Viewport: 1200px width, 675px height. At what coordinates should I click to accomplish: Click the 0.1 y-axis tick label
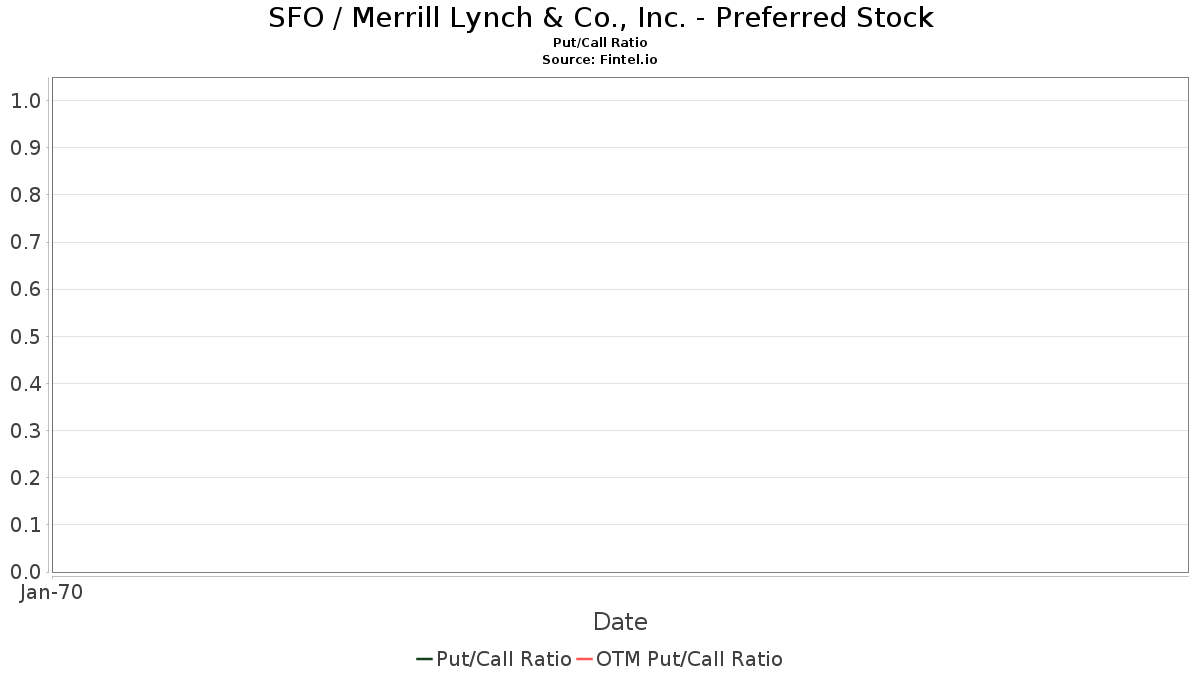click(25, 525)
